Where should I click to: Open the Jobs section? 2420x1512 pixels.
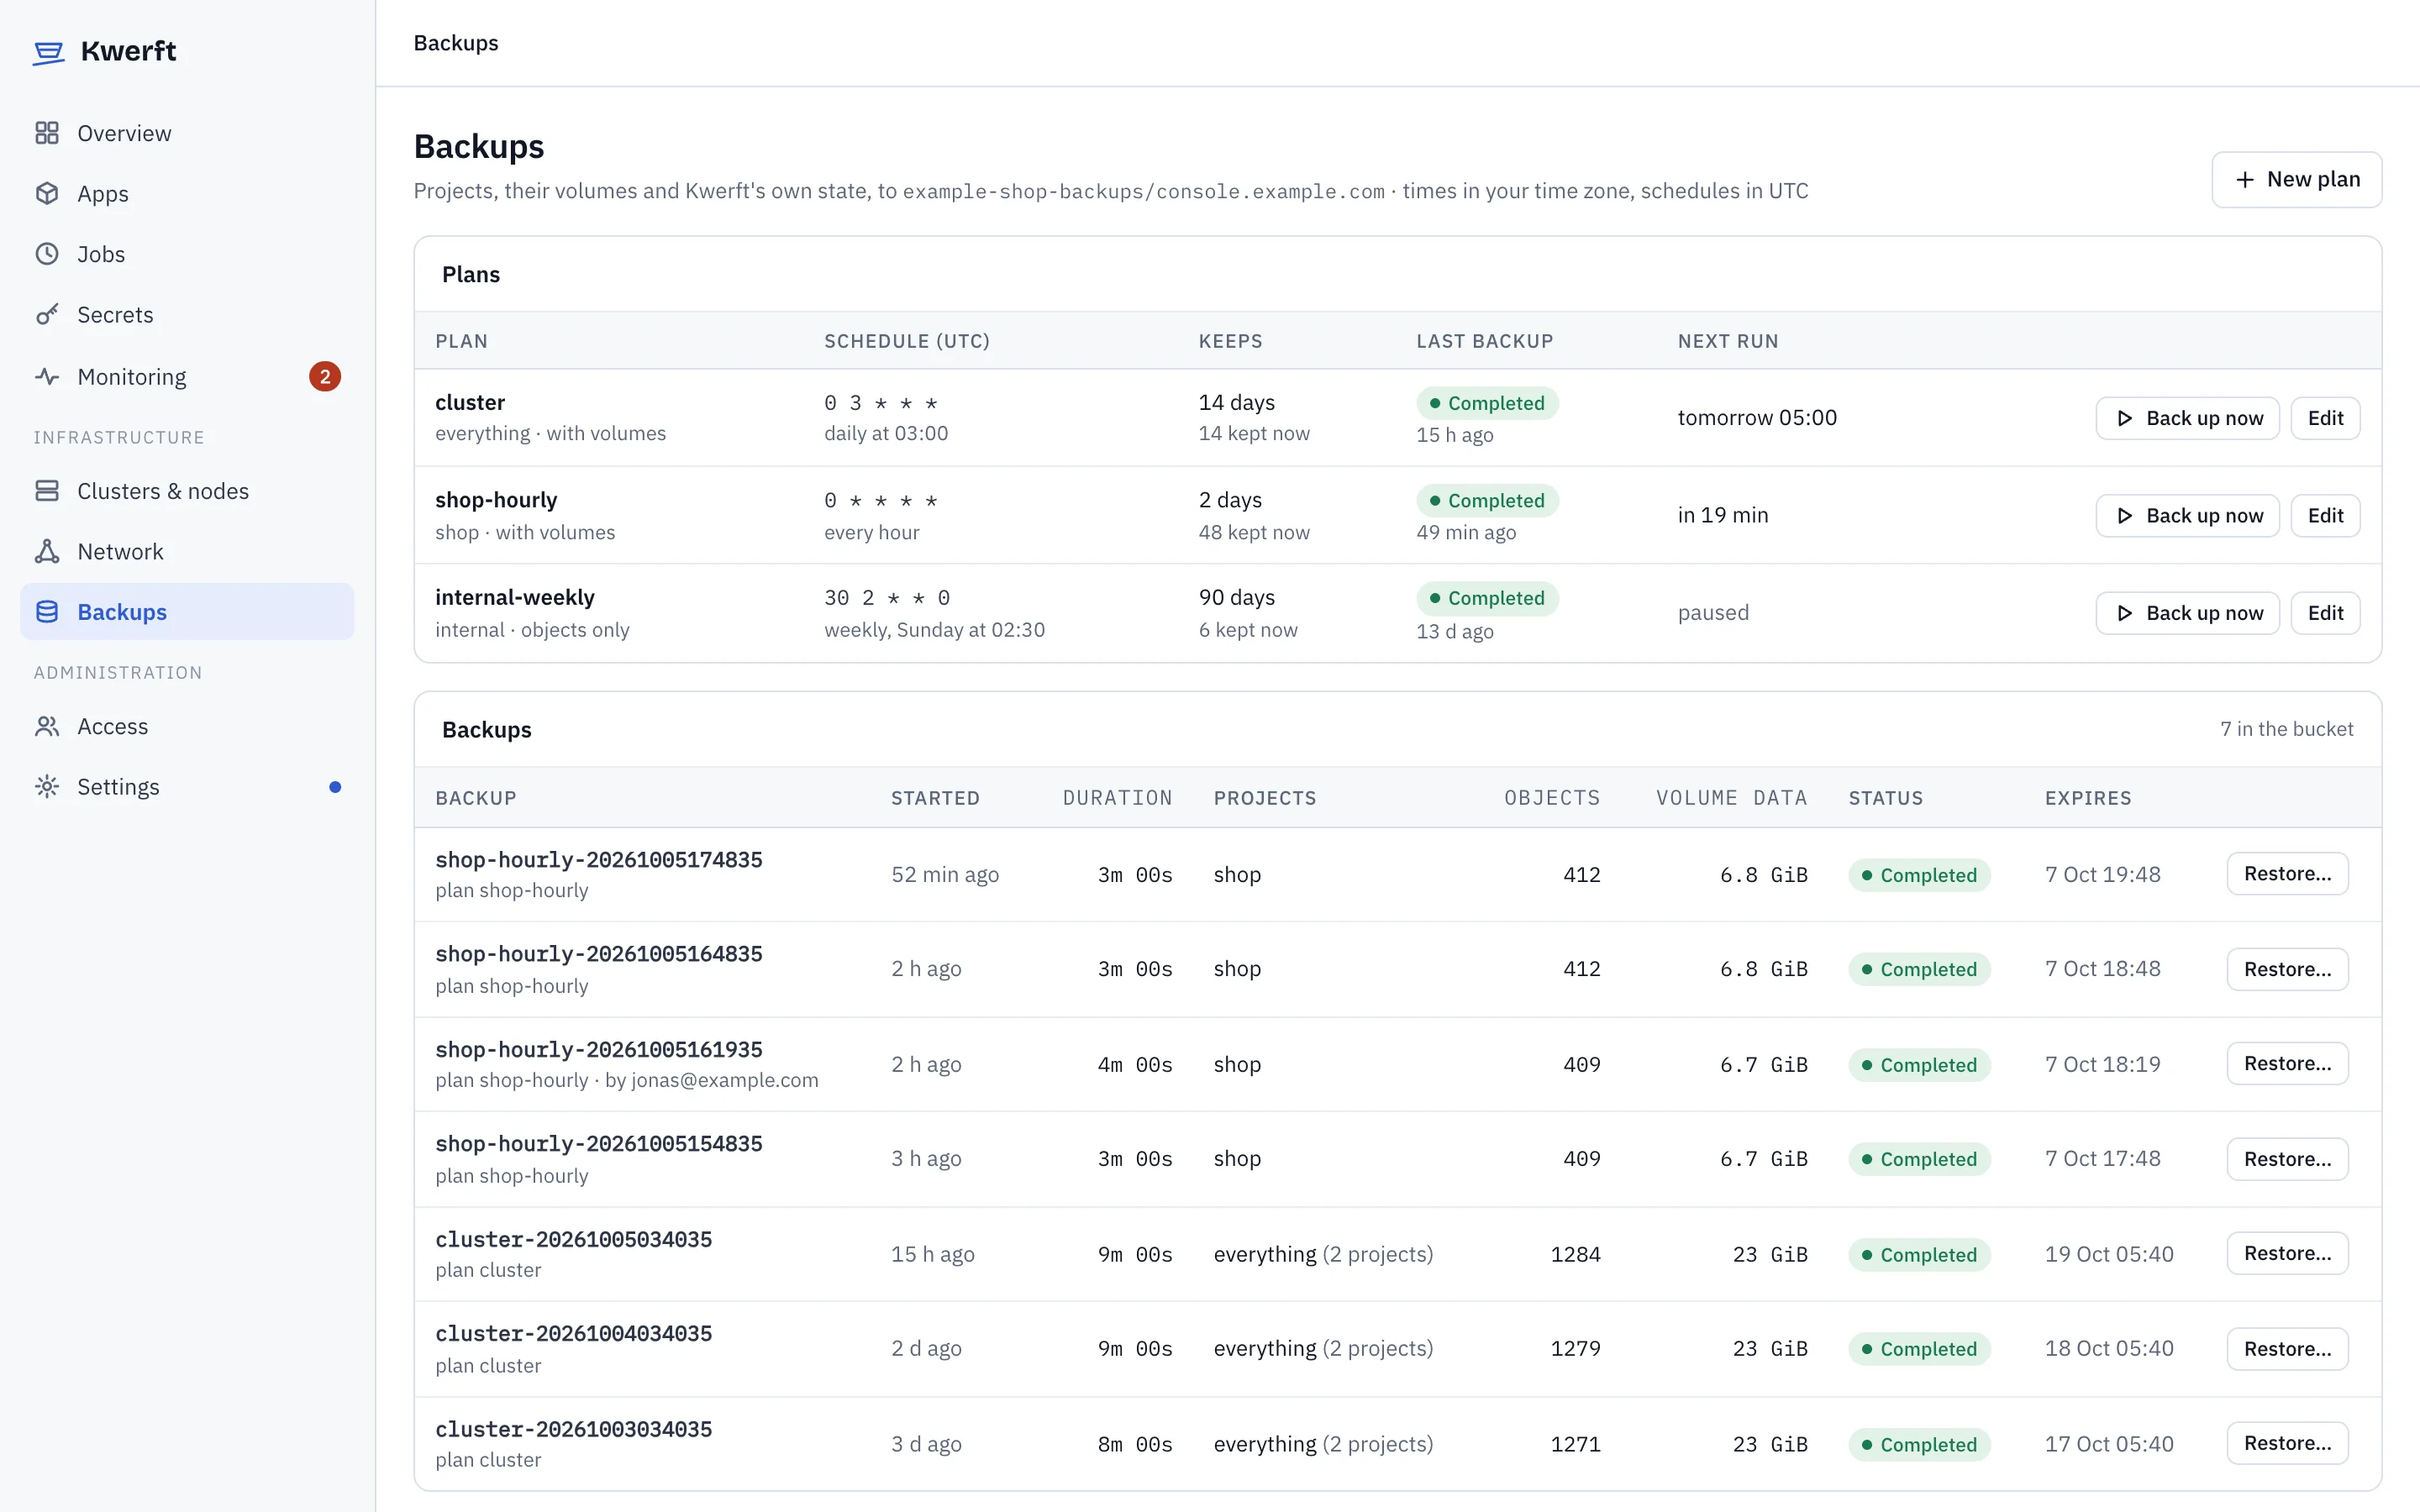pyautogui.click(x=187, y=254)
